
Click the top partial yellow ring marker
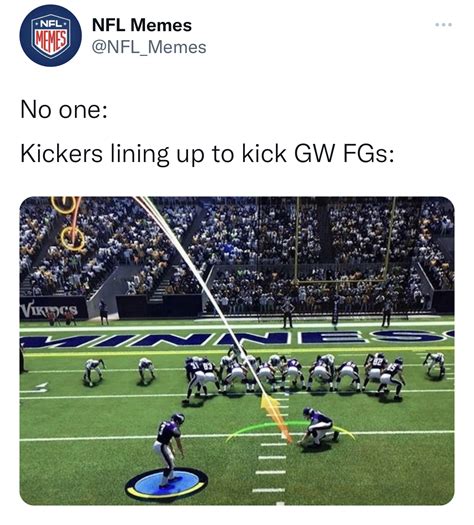(63, 205)
